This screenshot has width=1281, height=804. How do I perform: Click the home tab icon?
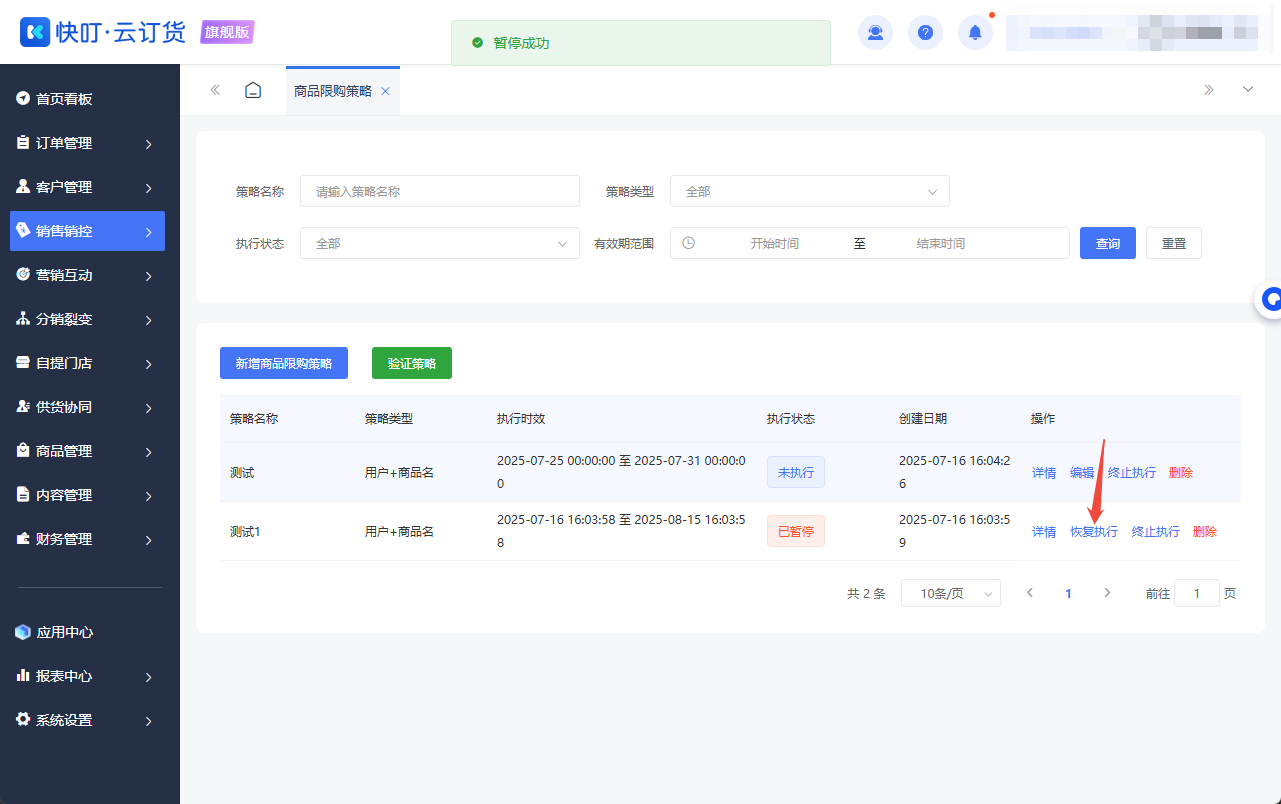[x=253, y=90]
